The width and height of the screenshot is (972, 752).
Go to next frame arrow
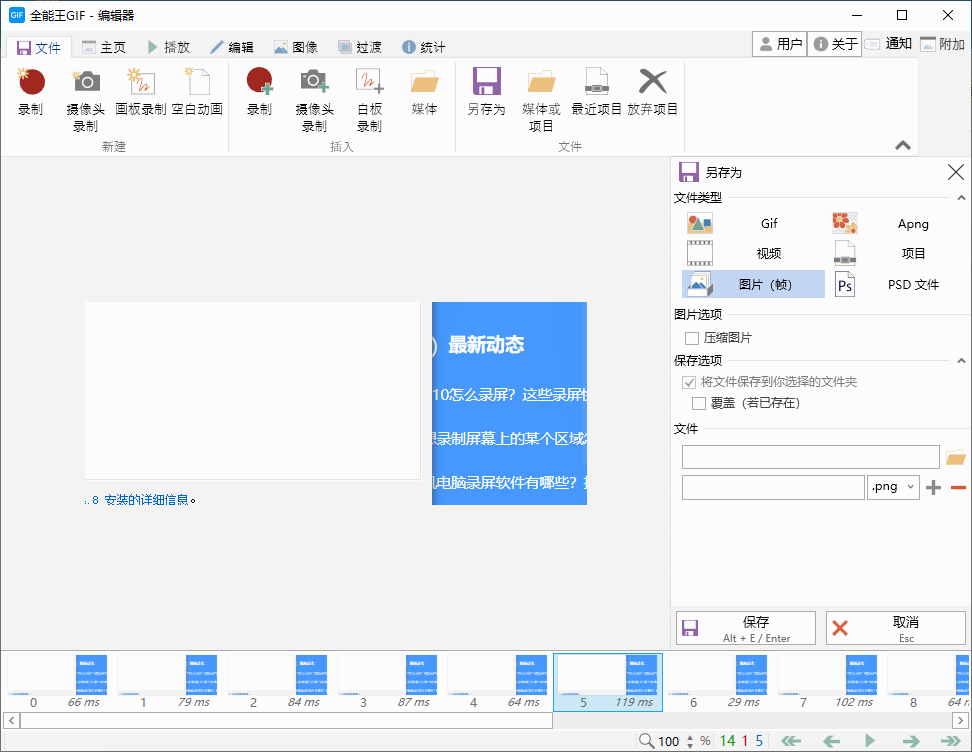(x=911, y=741)
